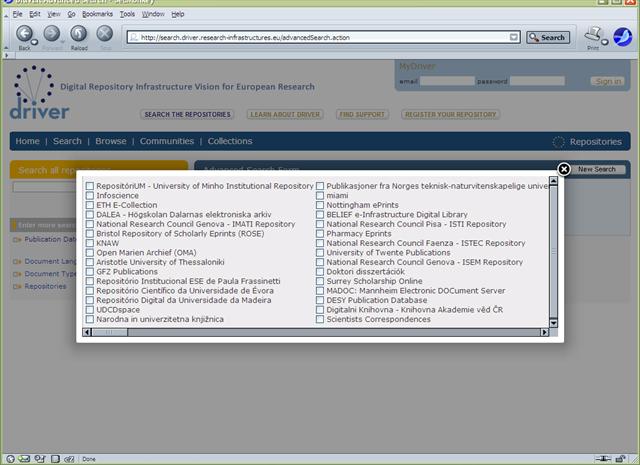Reload the current page
The image size is (640, 465).
coord(78,33)
